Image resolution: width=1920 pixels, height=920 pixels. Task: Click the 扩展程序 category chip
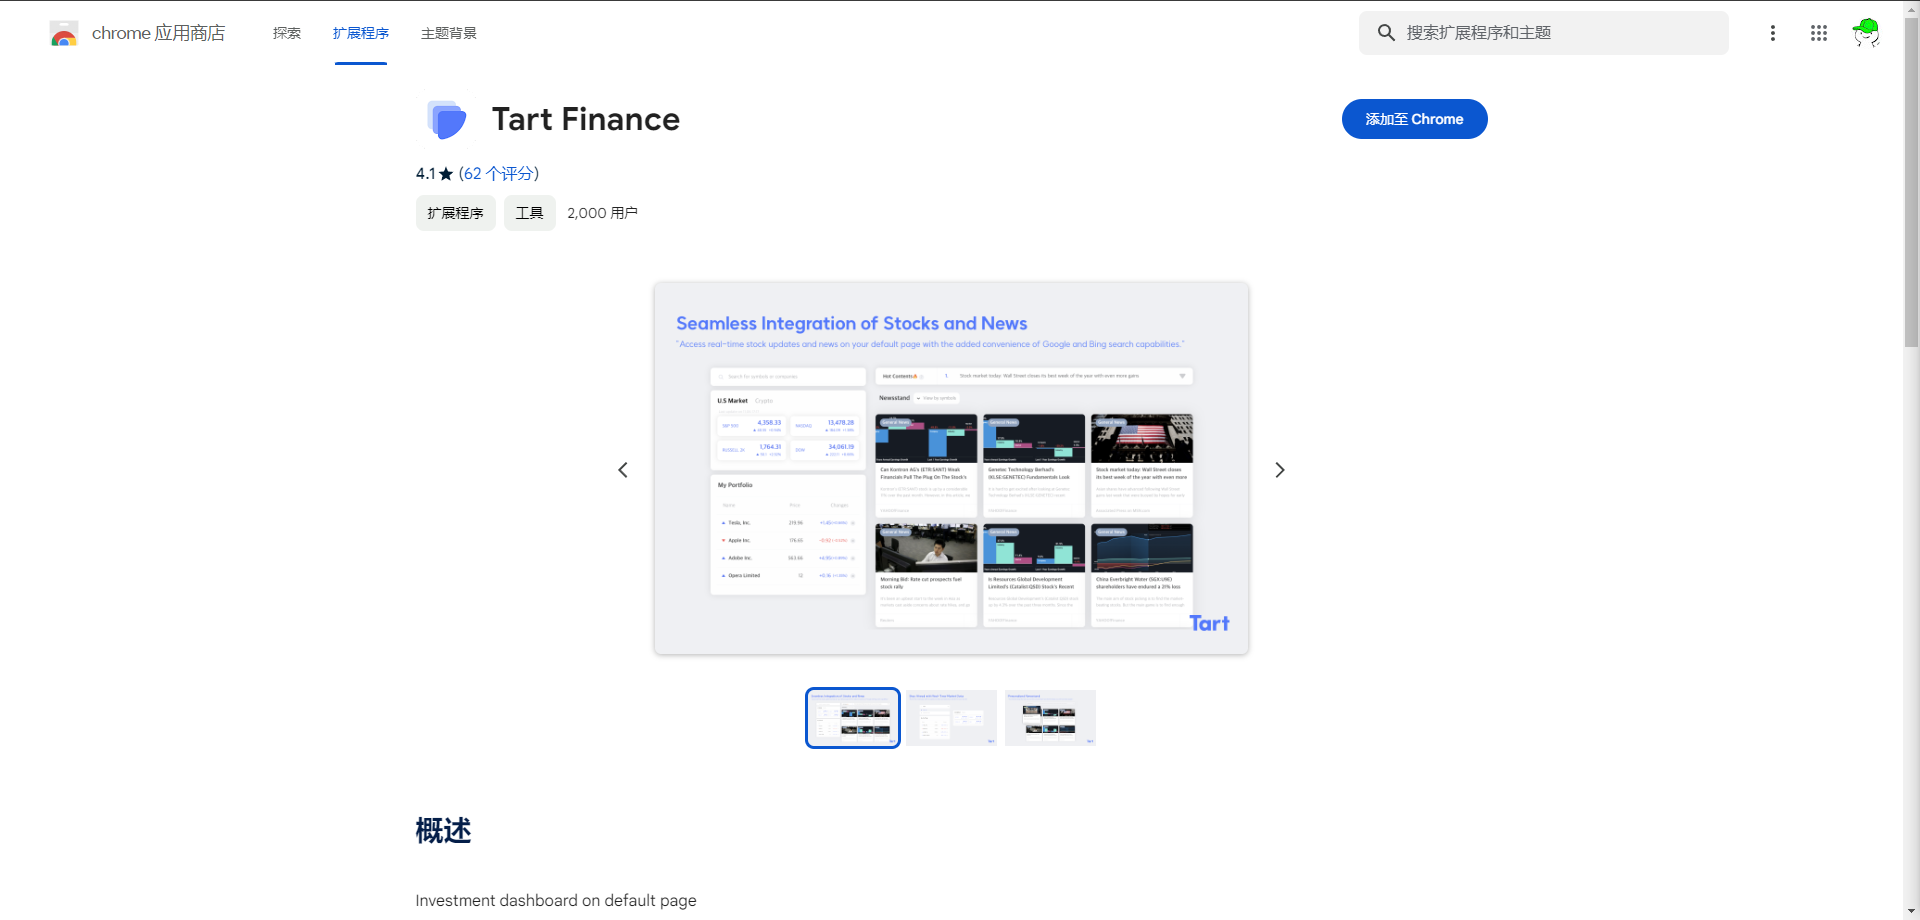(x=455, y=213)
